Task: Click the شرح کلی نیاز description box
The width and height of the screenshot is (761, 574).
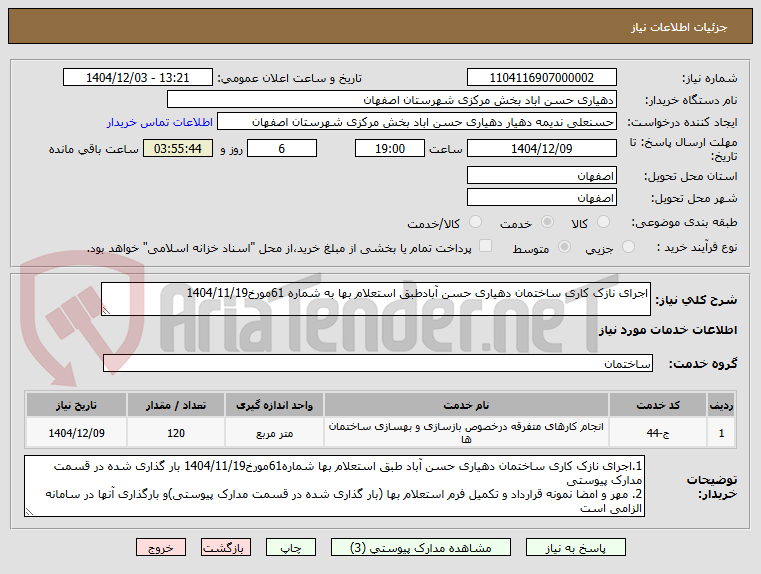Action: [x=376, y=299]
